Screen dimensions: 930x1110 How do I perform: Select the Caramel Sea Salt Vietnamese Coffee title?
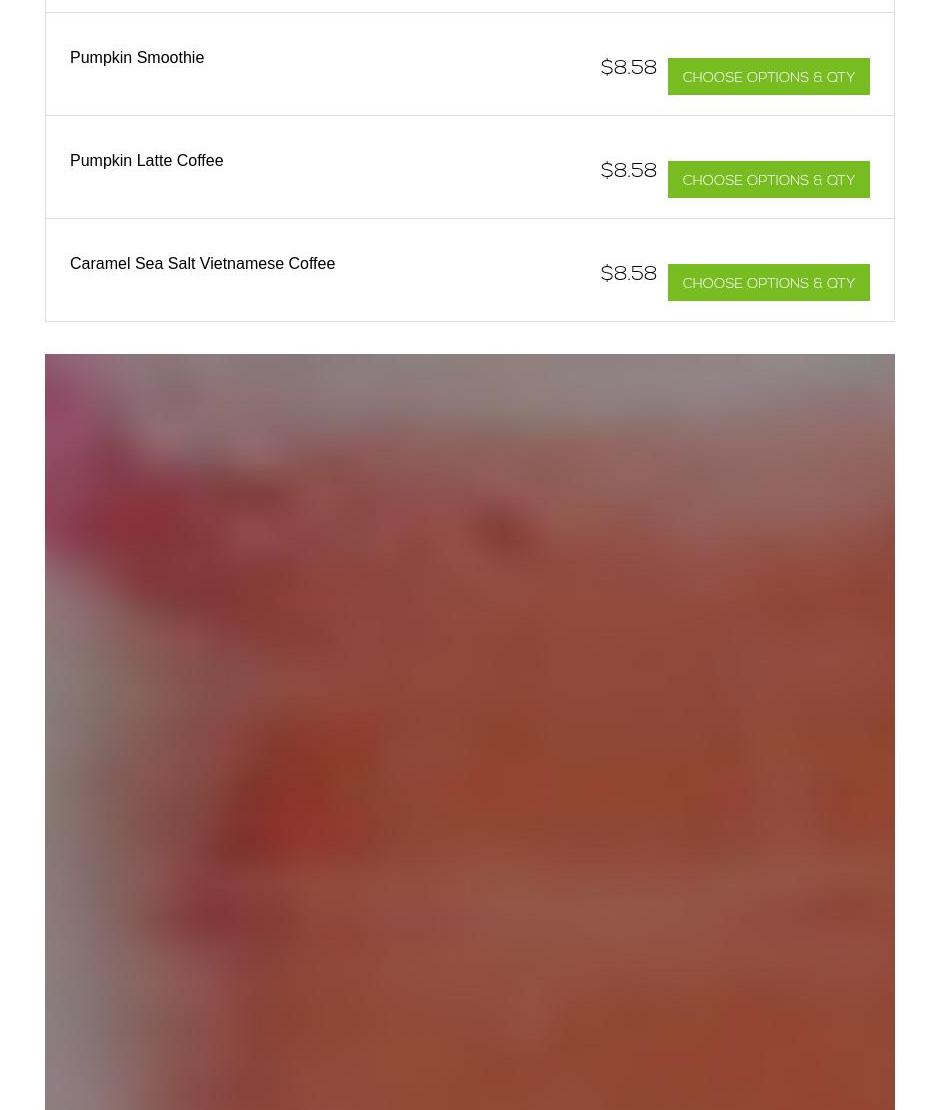point(202,263)
